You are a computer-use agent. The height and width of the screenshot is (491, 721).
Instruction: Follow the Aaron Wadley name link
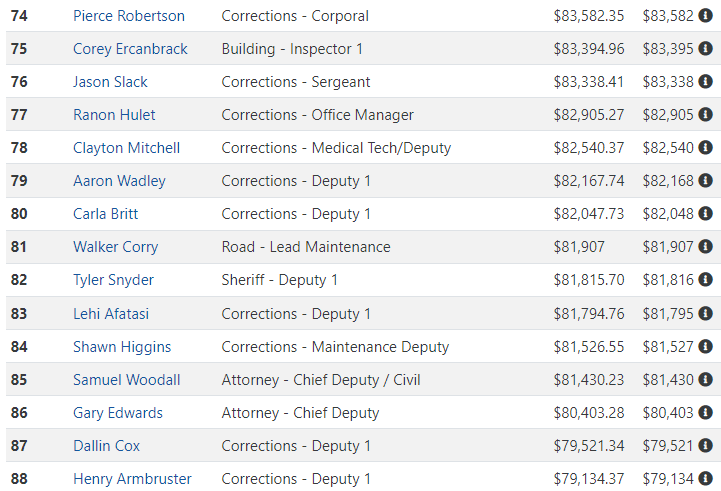119,181
